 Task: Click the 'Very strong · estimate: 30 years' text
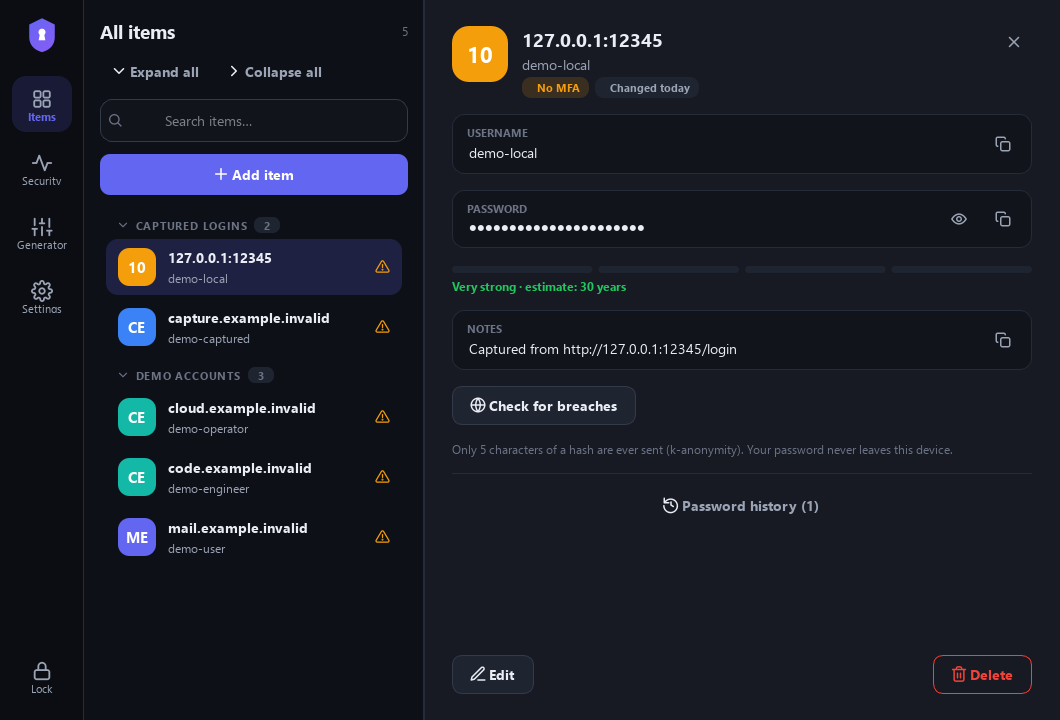539,287
